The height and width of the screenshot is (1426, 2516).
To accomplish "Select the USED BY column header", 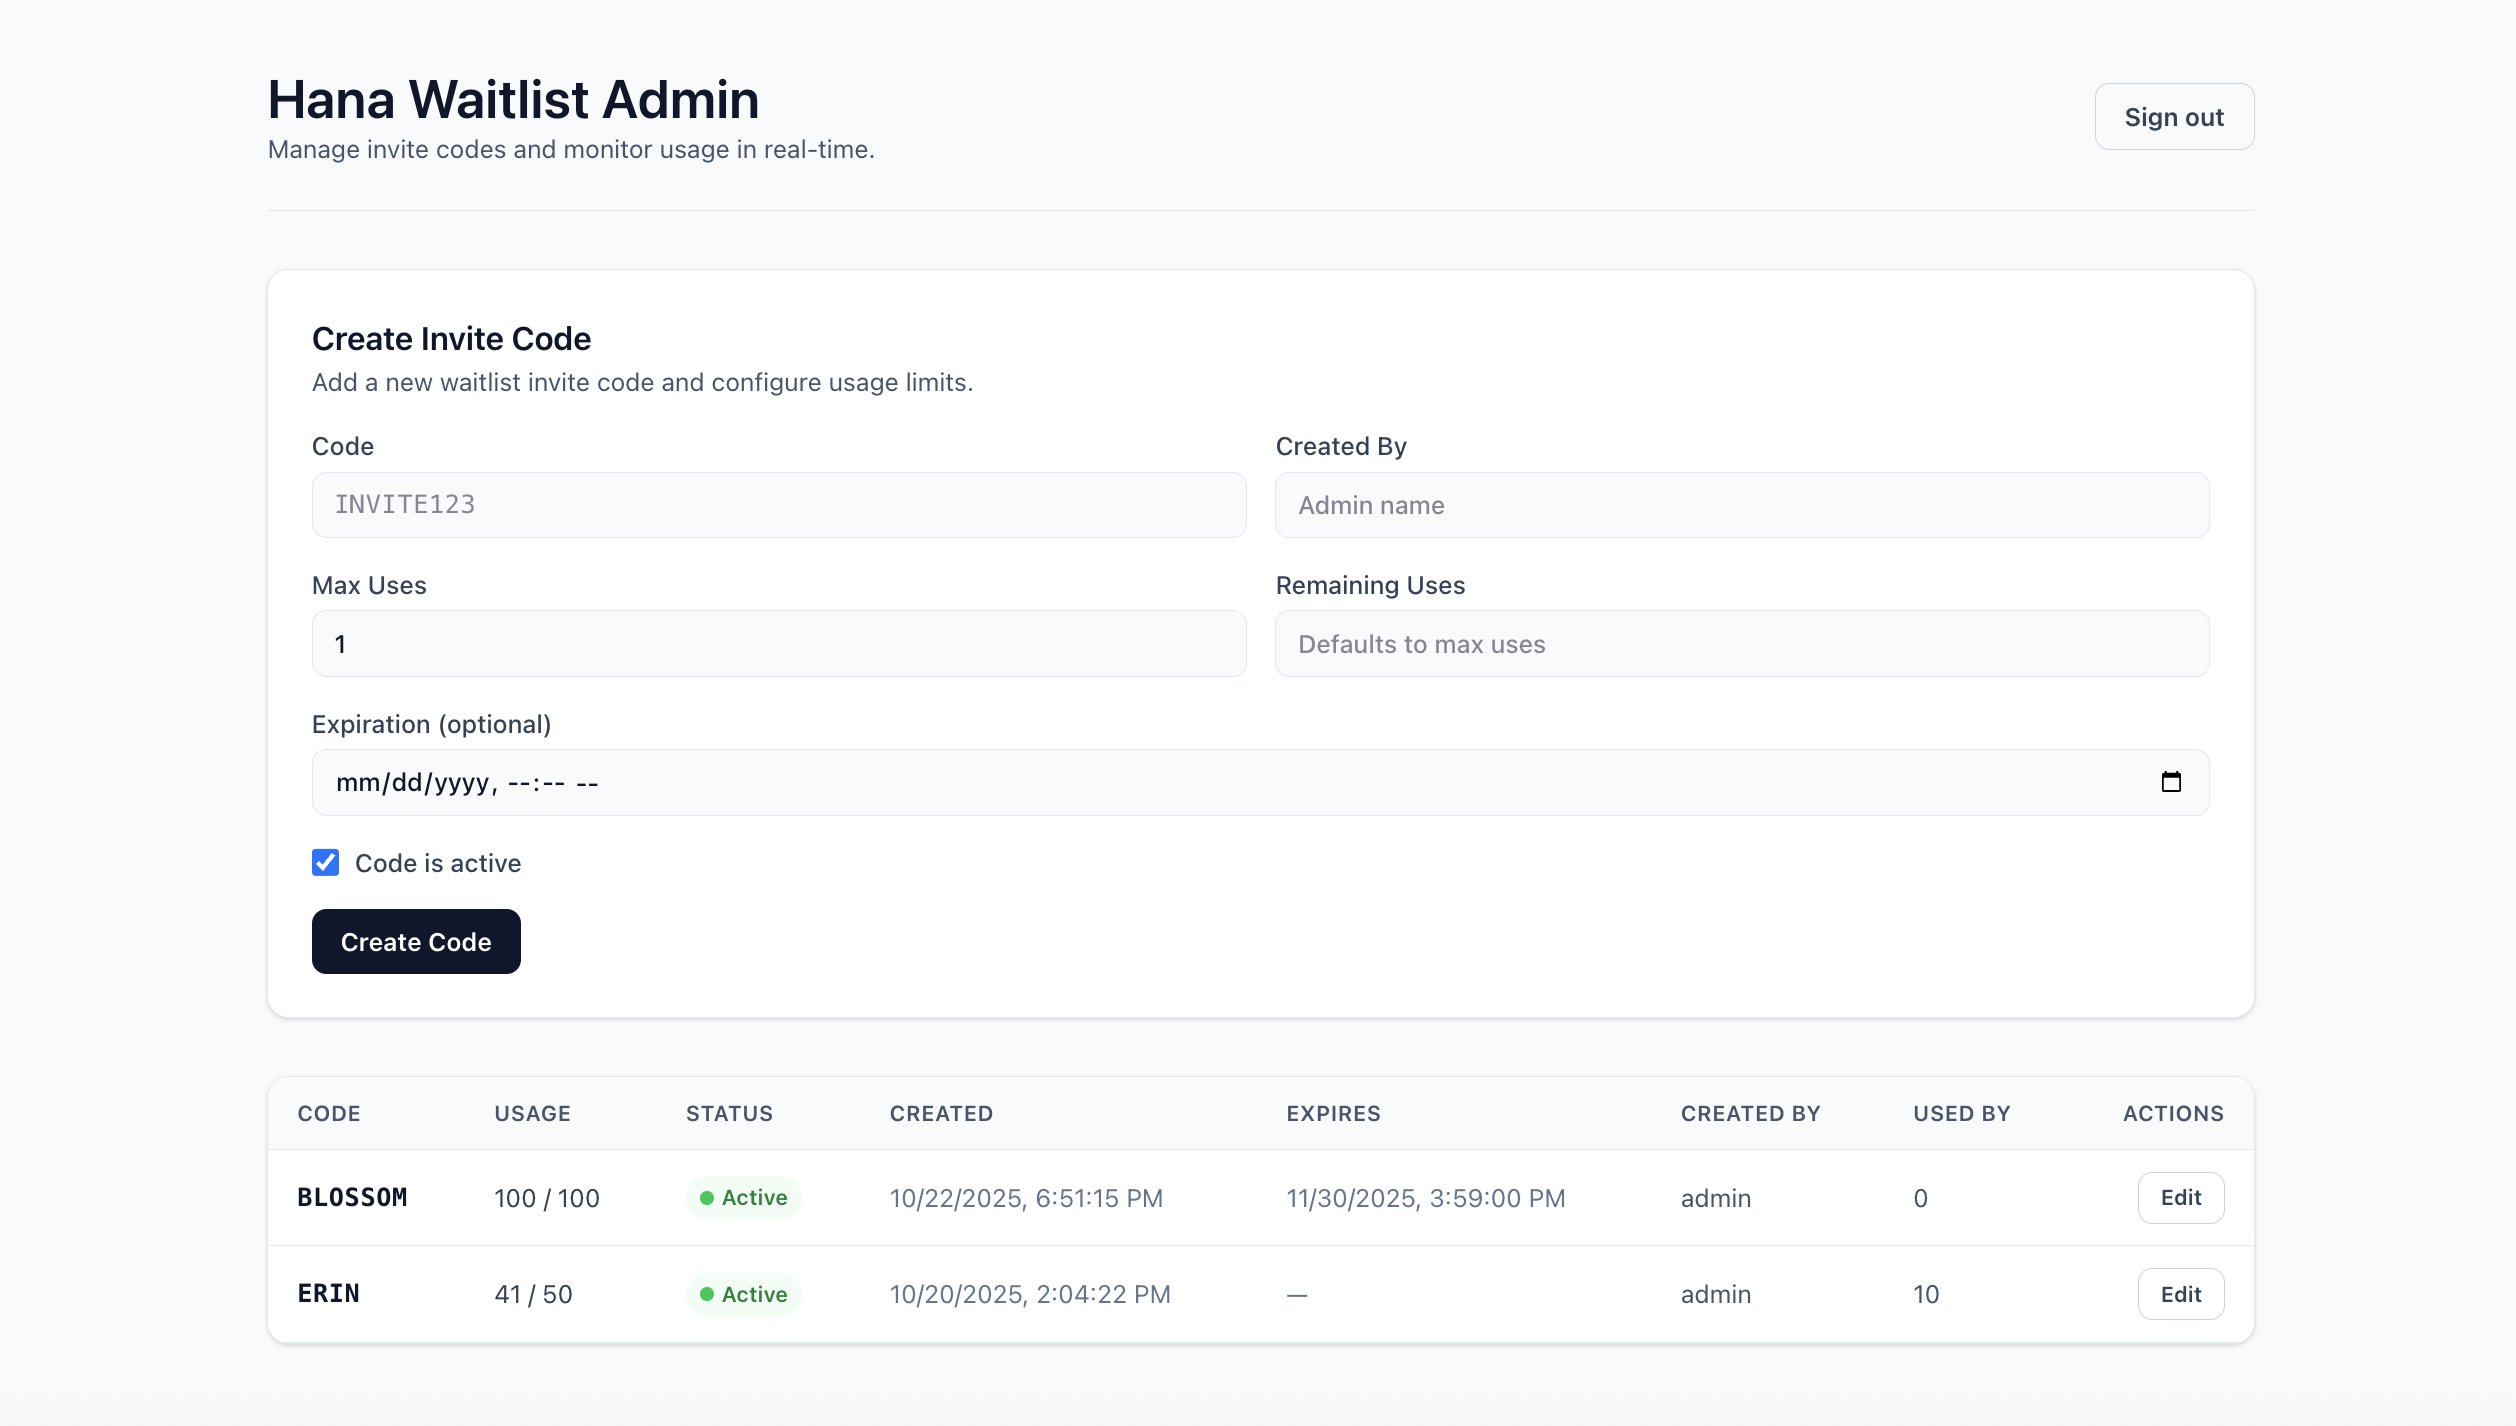I will pos(1960,1113).
